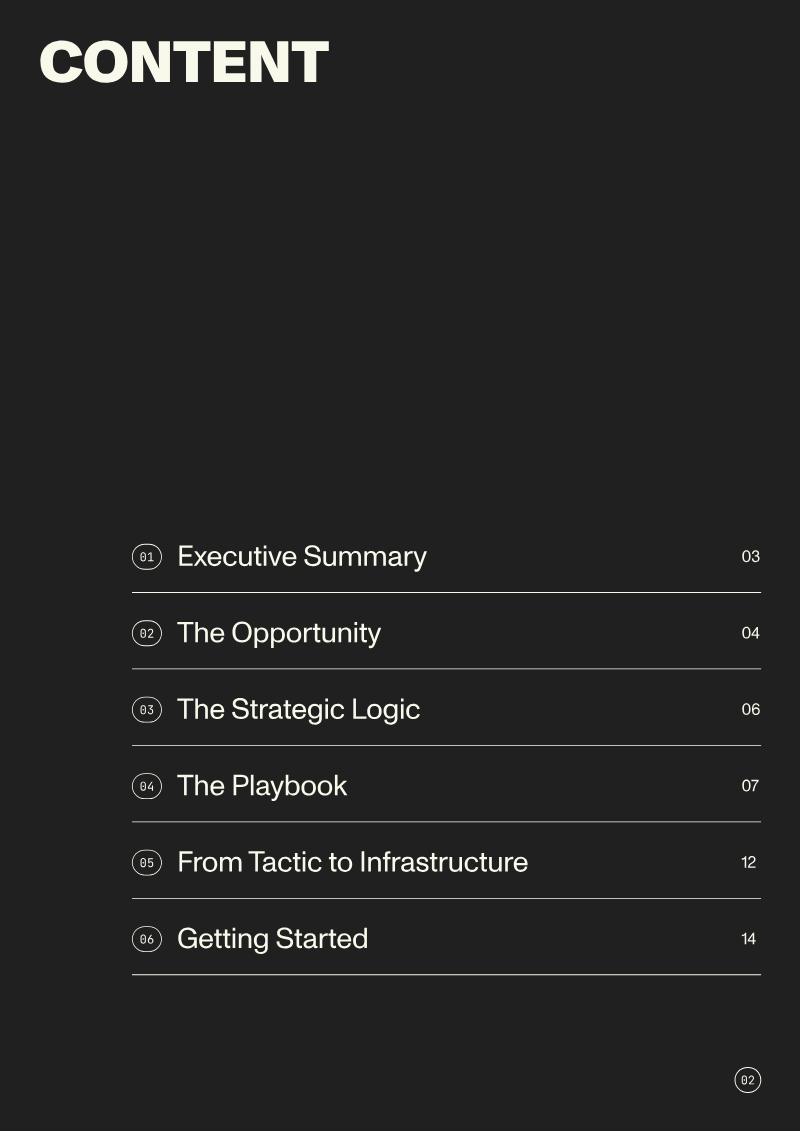Click the 02 badge beside The Opportunity

146,633
